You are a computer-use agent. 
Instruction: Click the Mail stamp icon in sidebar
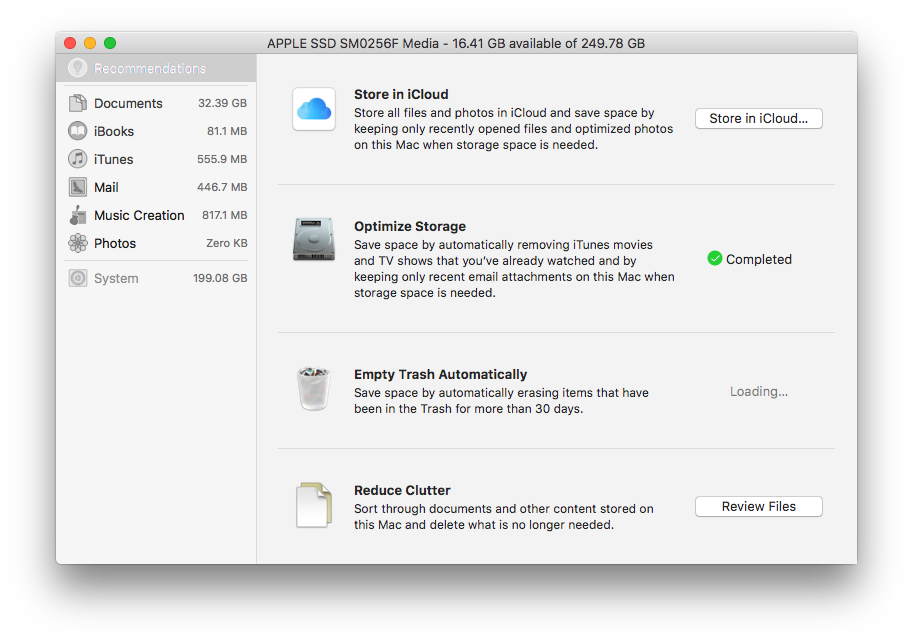(x=78, y=187)
